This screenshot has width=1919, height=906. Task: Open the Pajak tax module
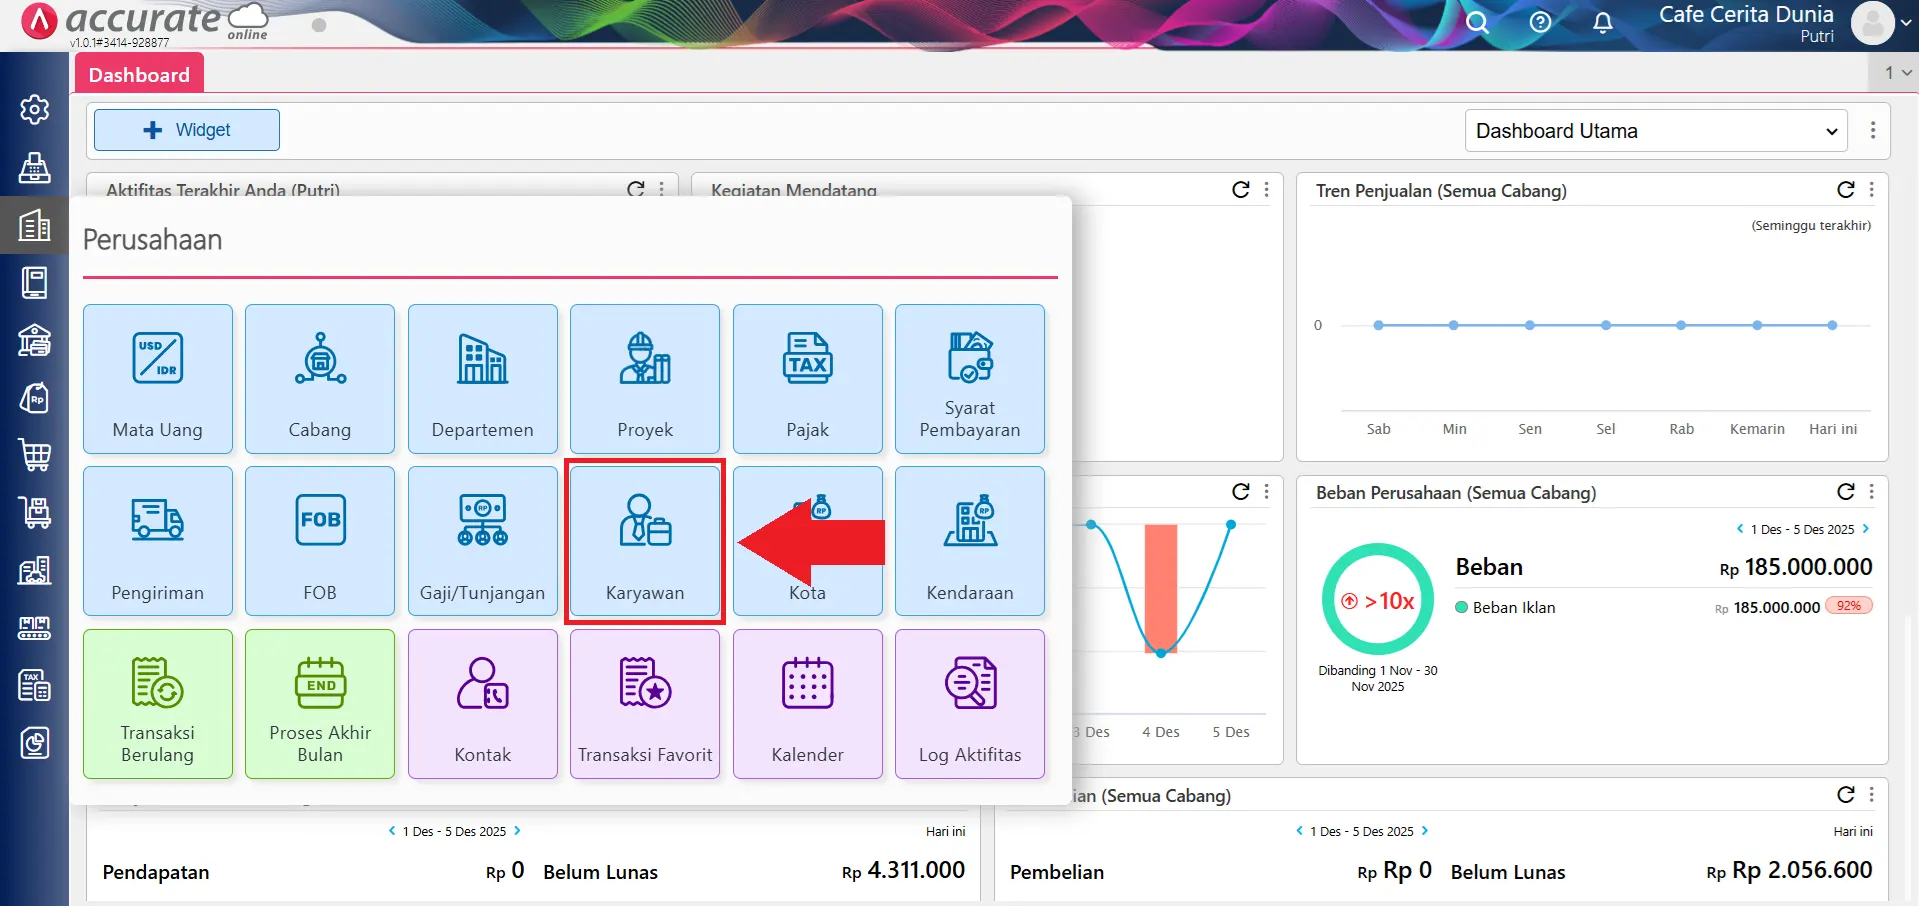(807, 379)
